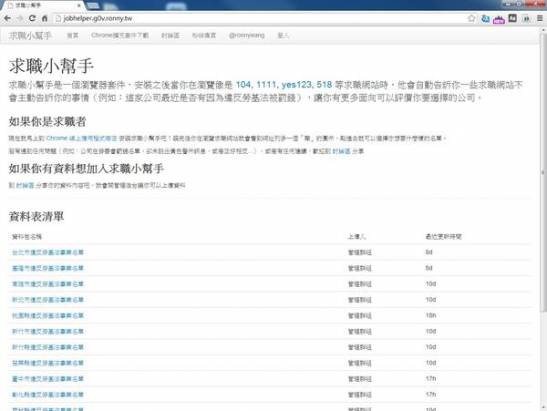Follow the yes123 link in the description
Image resolution: width=547 pixels, height=411 pixels.
(296, 85)
